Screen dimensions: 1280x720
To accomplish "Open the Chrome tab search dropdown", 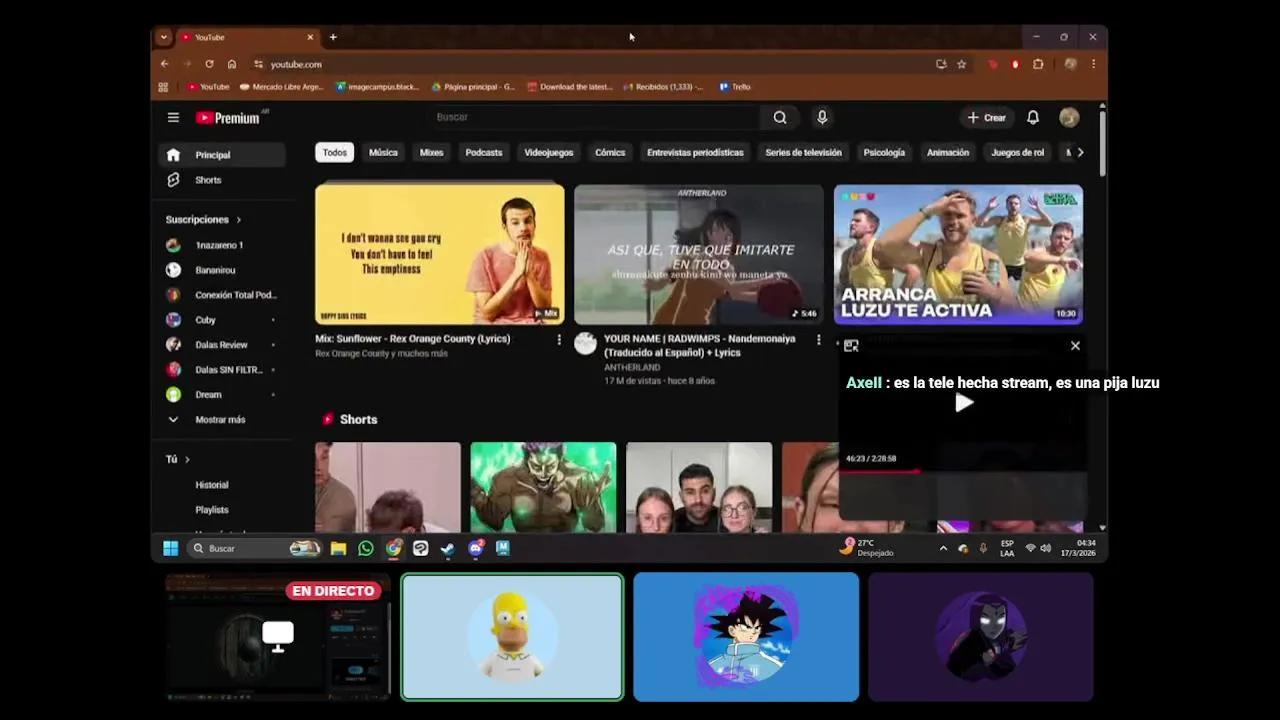I will 164,37.
